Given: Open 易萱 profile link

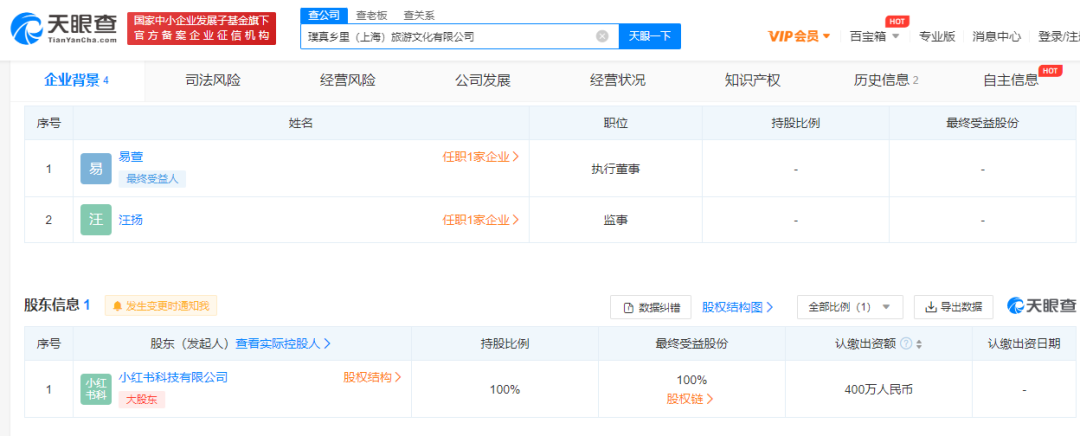Looking at the screenshot, I should [131, 157].
